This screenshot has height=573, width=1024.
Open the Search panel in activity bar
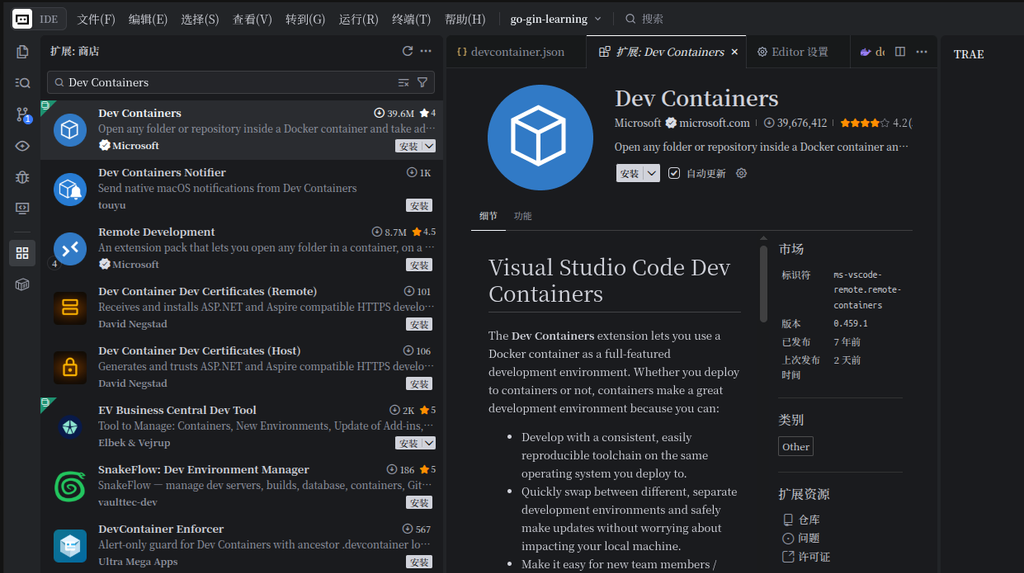[22, 83]
